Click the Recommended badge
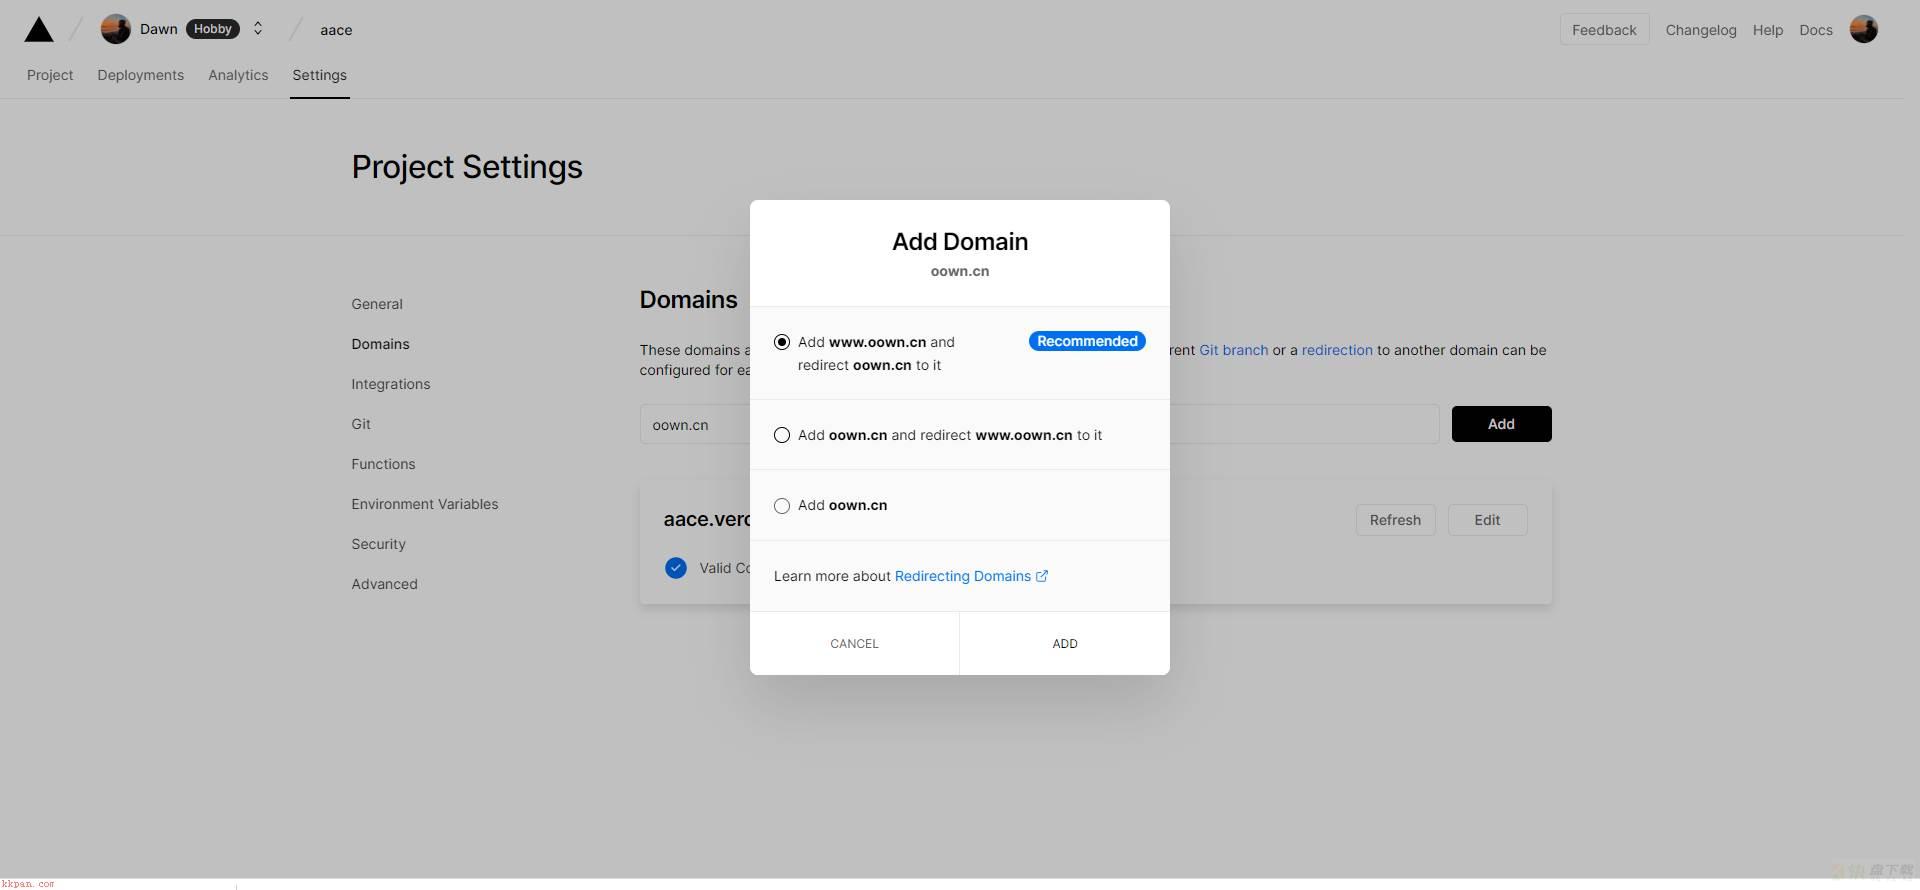 point(1087,341)
